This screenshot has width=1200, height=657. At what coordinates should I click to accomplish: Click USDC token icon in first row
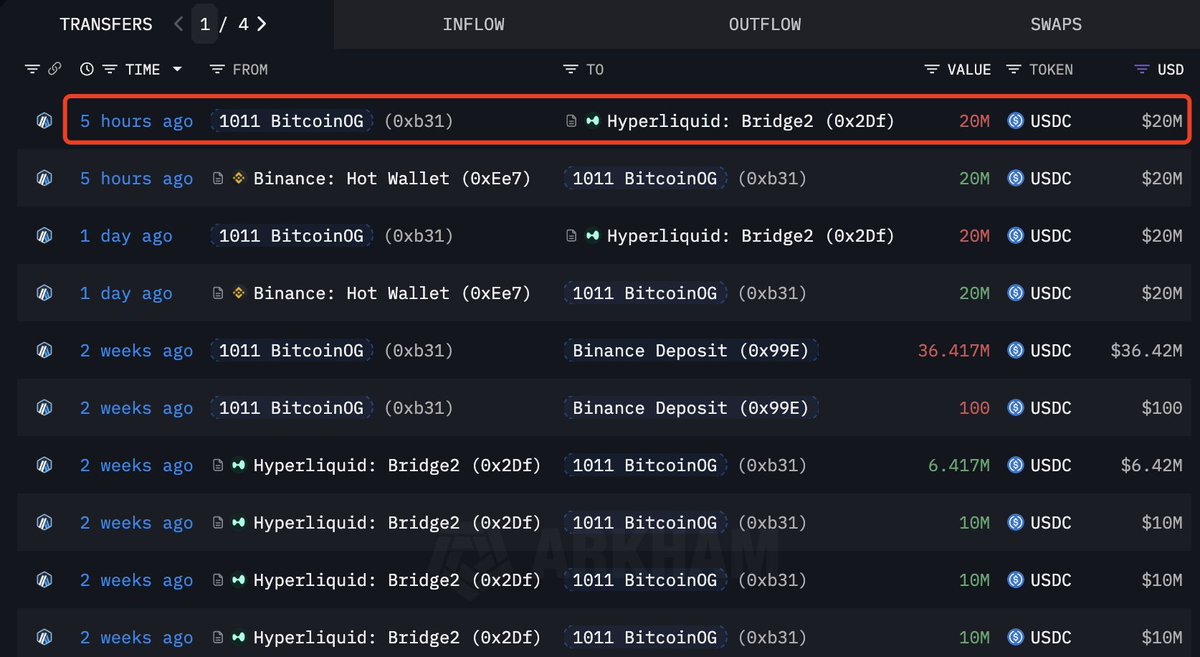(1016, 121)
